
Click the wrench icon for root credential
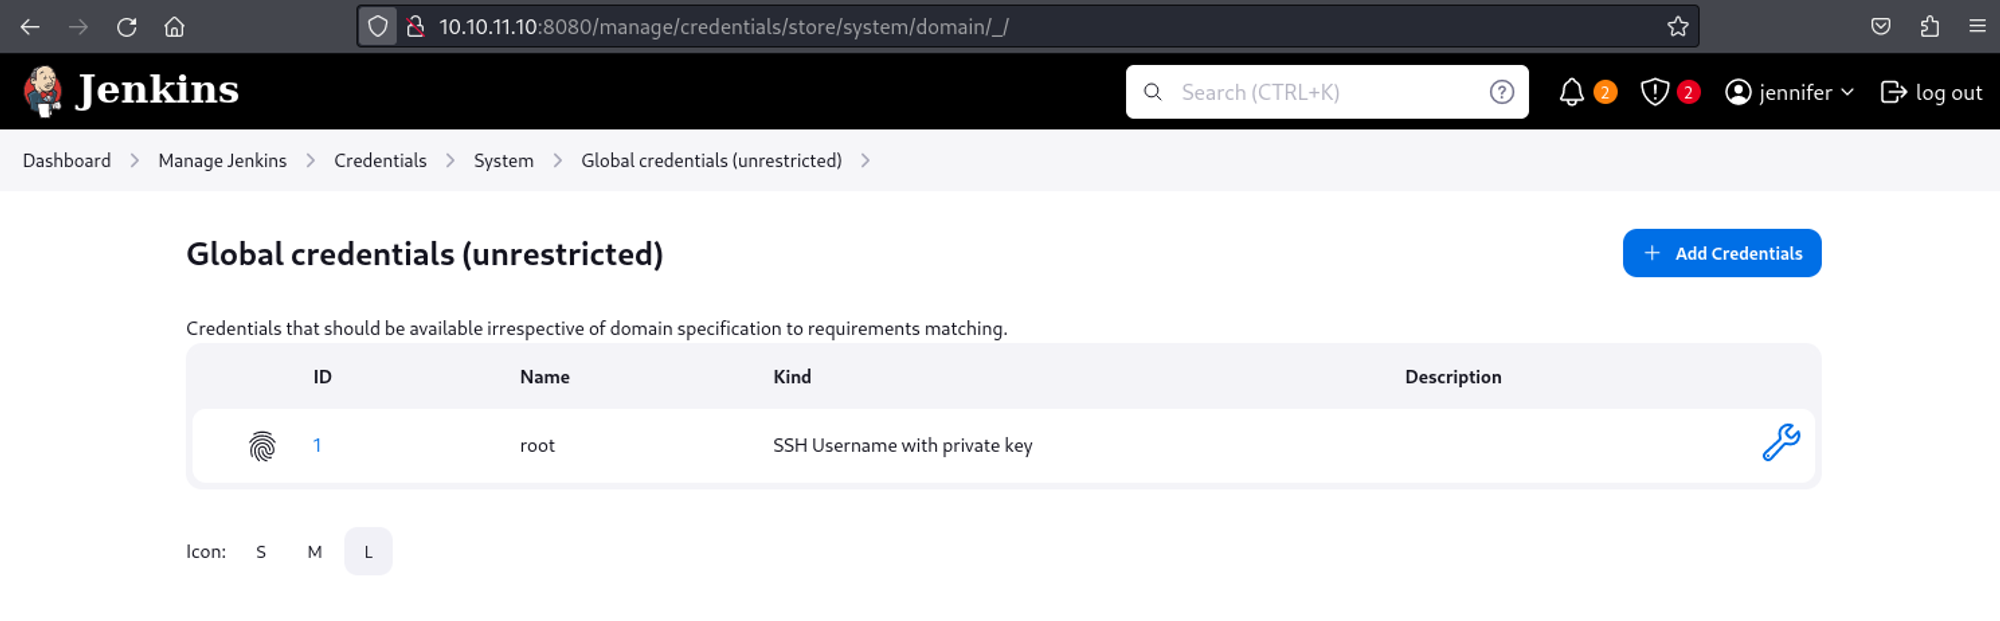click(1780, 442)
